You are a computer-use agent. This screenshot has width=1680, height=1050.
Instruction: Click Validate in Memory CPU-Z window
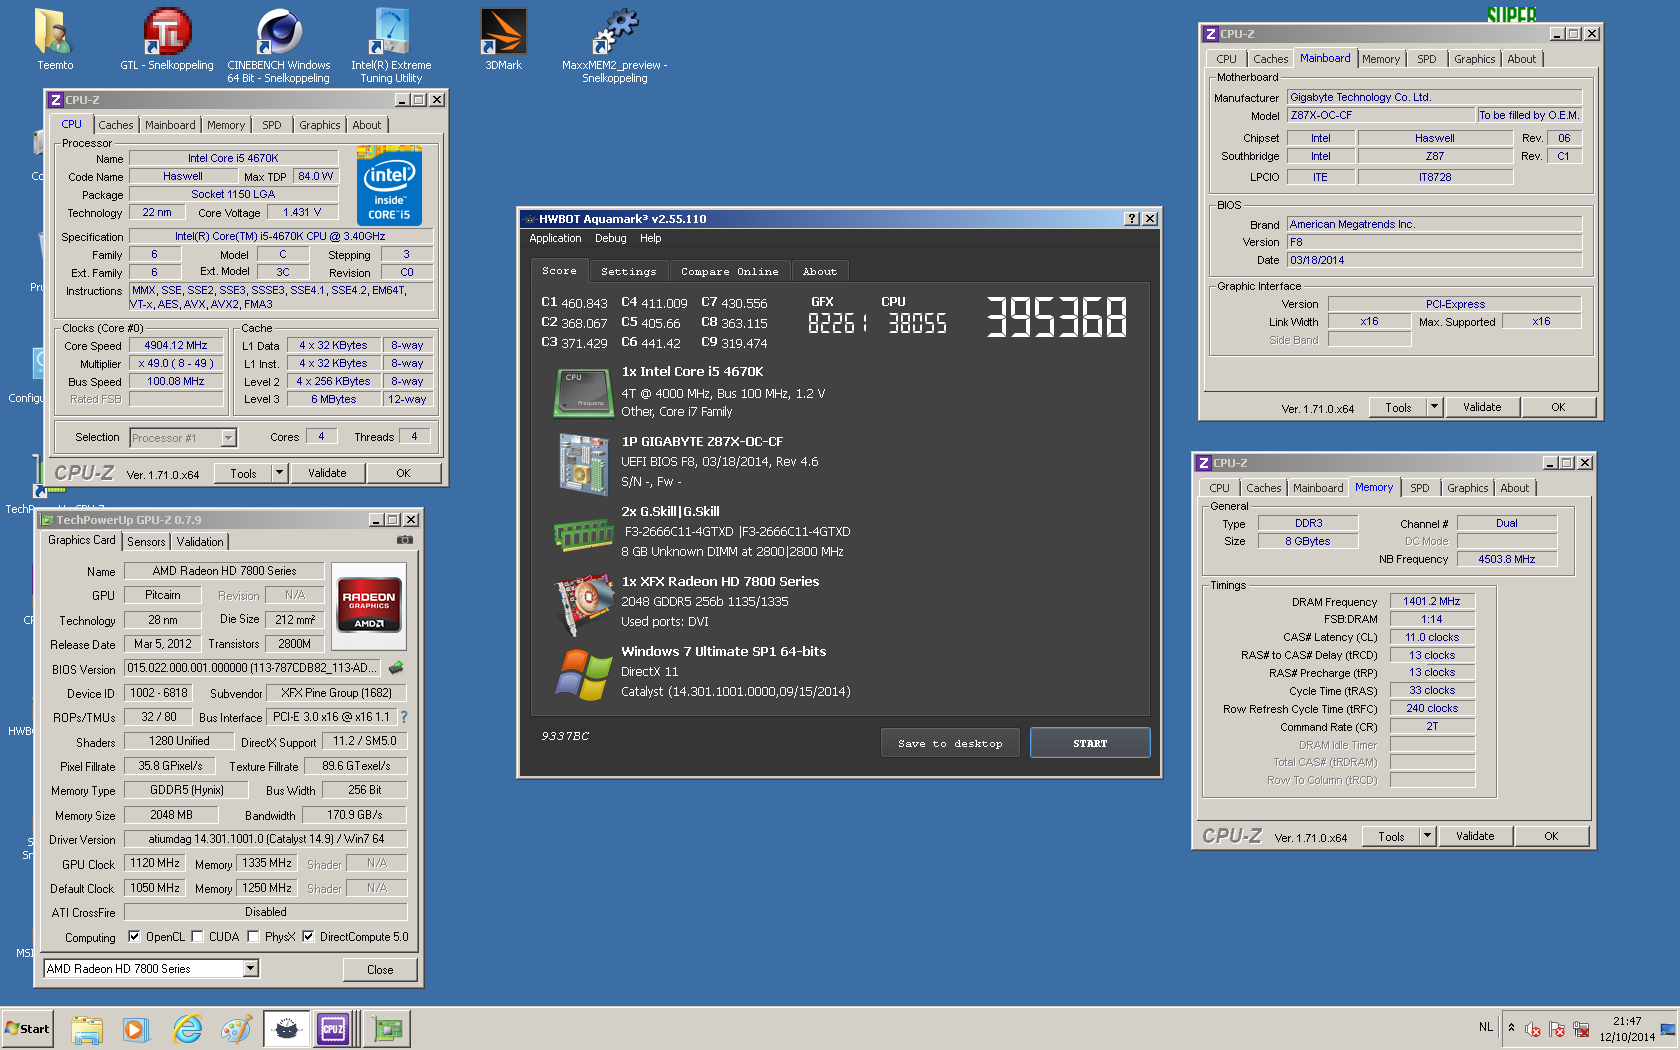[x=1475, y=836]
